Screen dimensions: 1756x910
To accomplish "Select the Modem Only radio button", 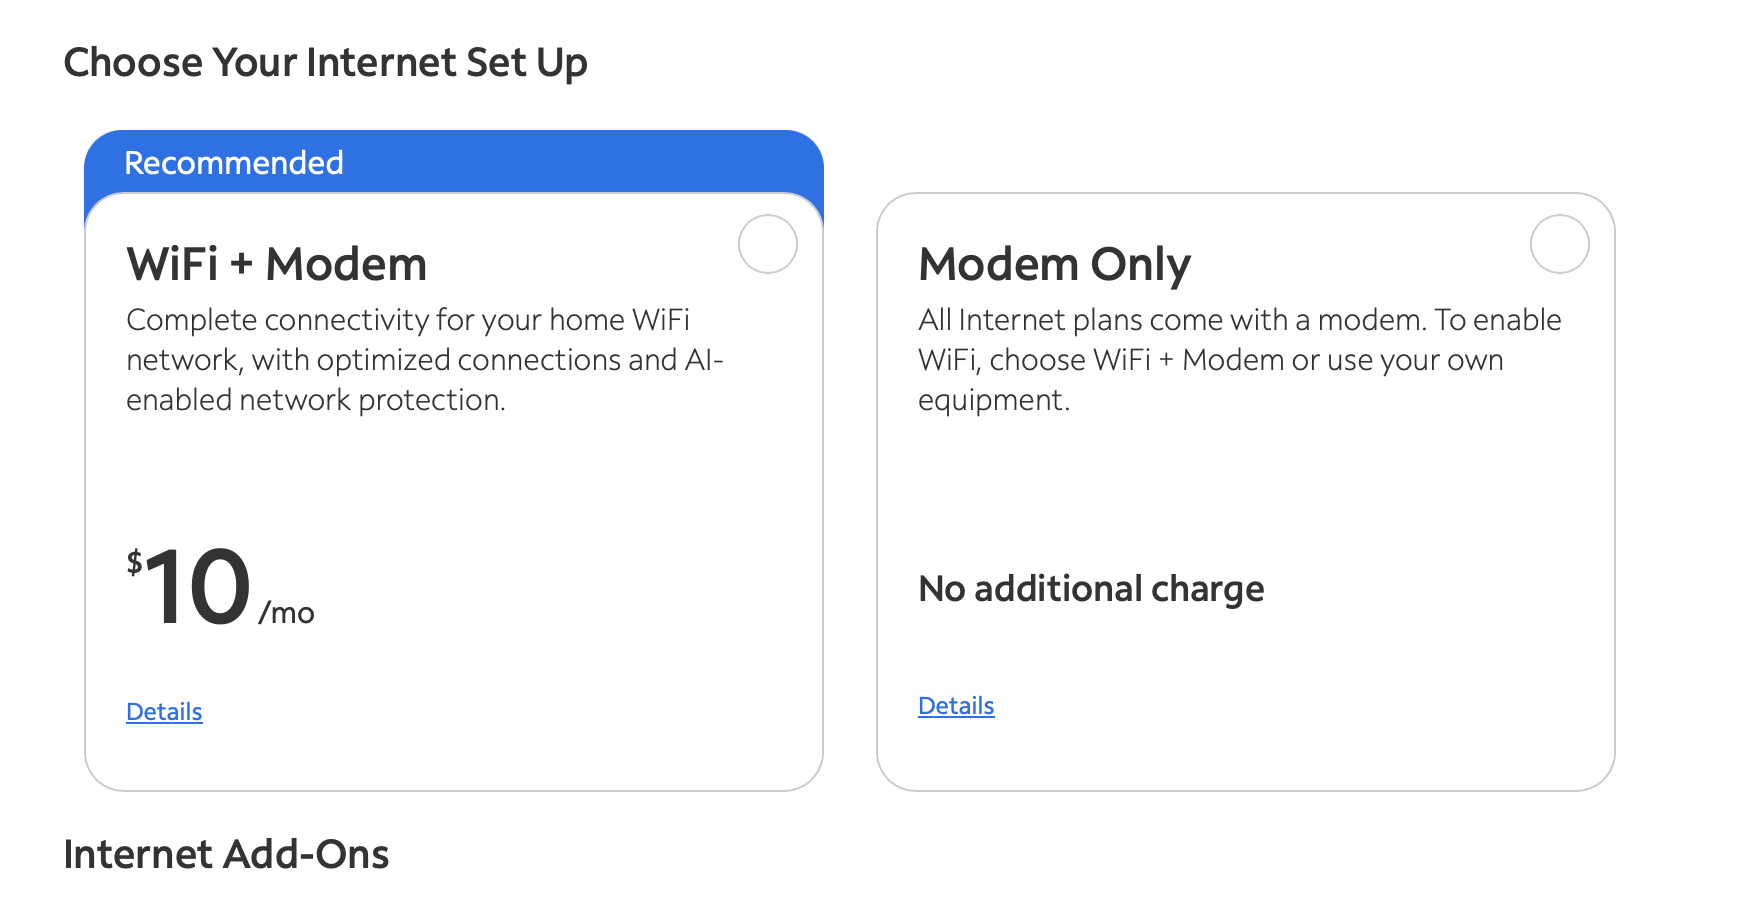I will point(1560,244).
